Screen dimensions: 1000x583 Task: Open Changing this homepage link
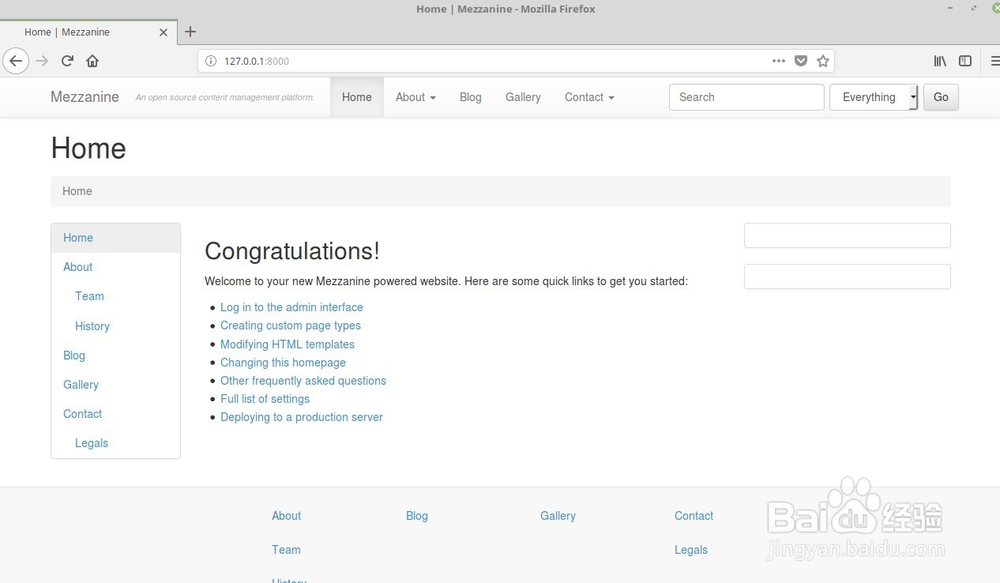point(283,362)
